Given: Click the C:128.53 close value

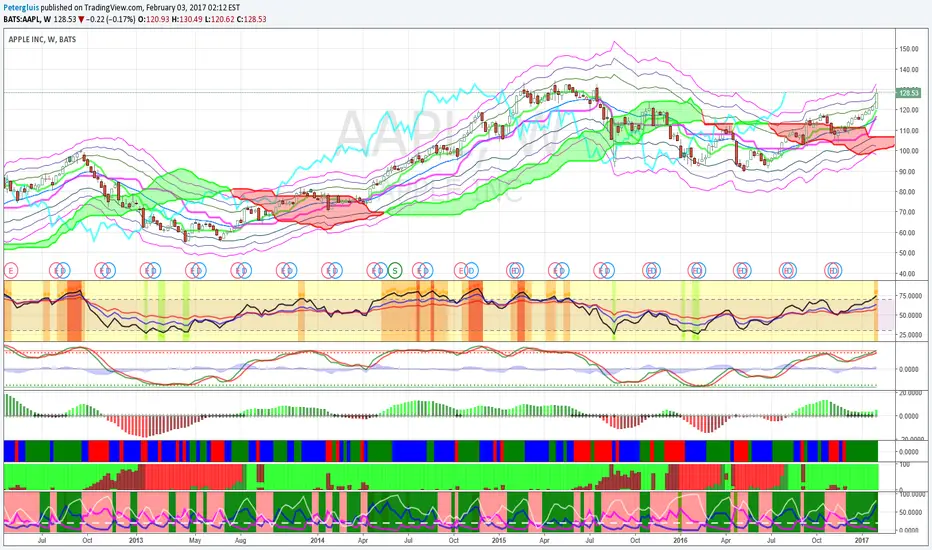Looking at the screenshot, I should tap(251, 19).
